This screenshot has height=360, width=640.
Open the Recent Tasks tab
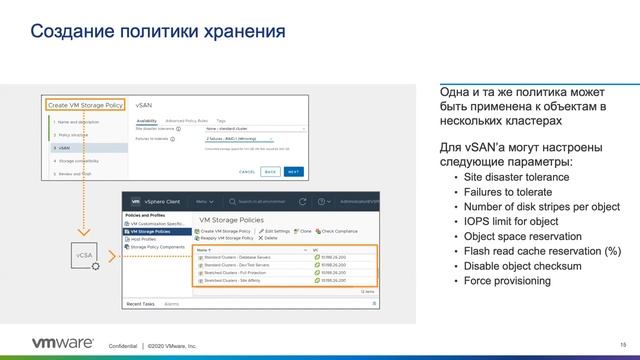[140, 304]
